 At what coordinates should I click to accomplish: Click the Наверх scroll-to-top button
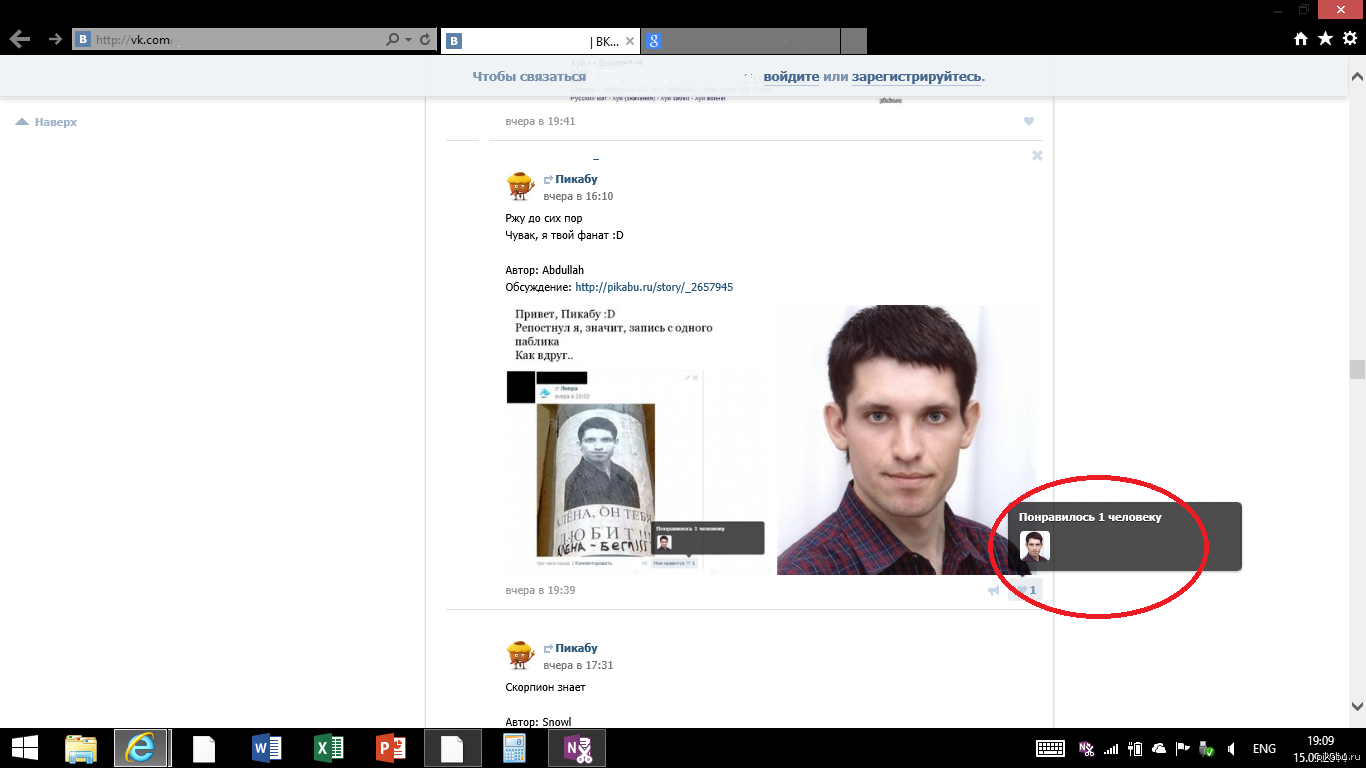[x=47, y=122]
